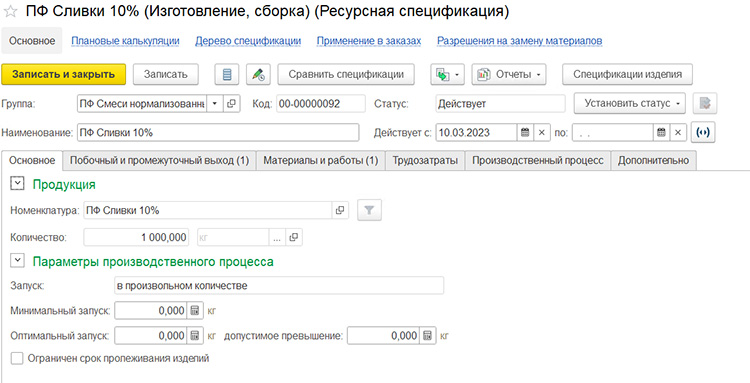The image size is (750, 383).
Task: Add specification to favorites with star icon
Action: 10,12
